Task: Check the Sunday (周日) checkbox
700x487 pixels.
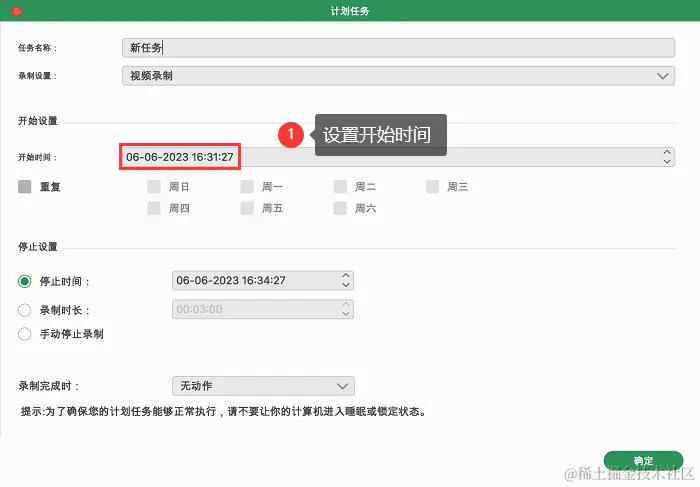Action: pos(154,187)
